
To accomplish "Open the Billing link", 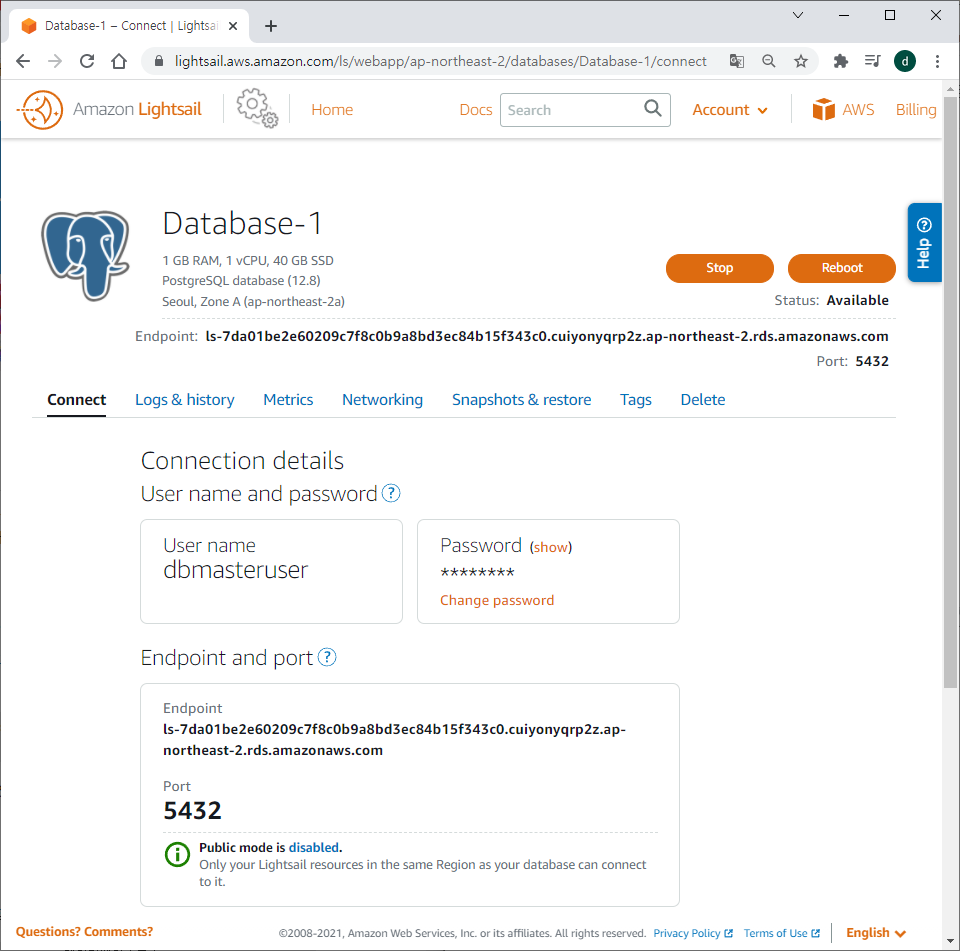I will (916, 110).
